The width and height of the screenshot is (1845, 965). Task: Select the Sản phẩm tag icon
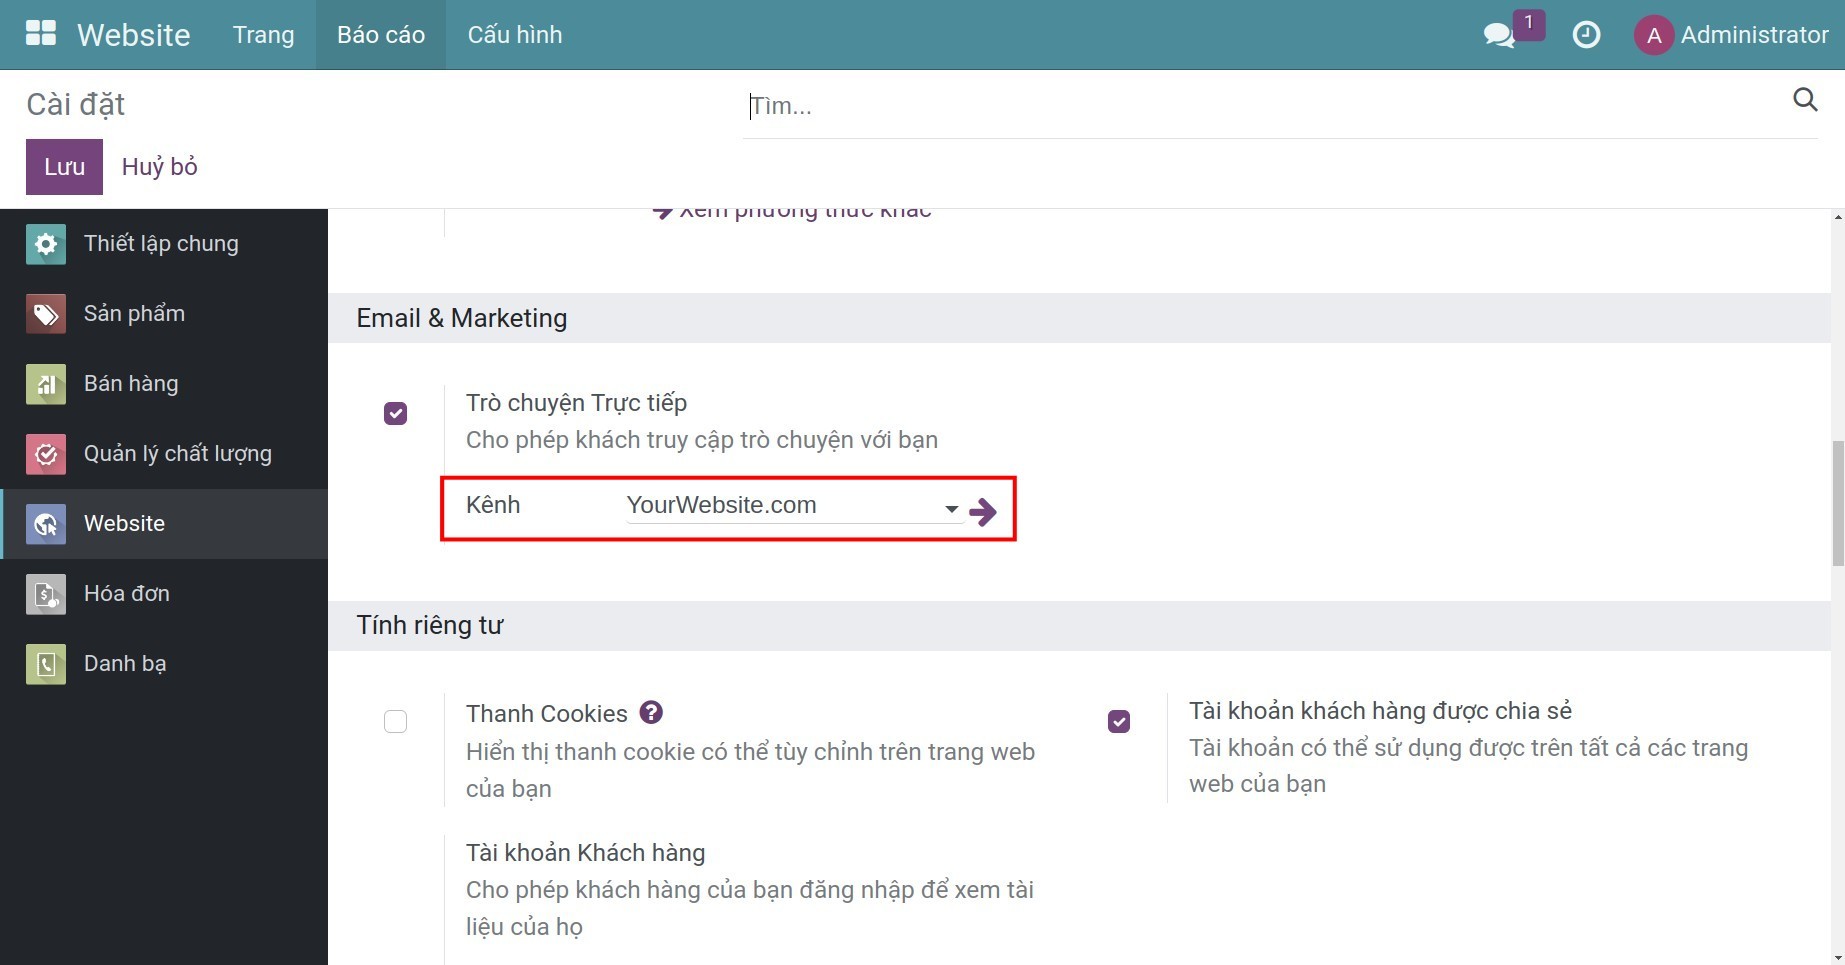tap(45, 313)
